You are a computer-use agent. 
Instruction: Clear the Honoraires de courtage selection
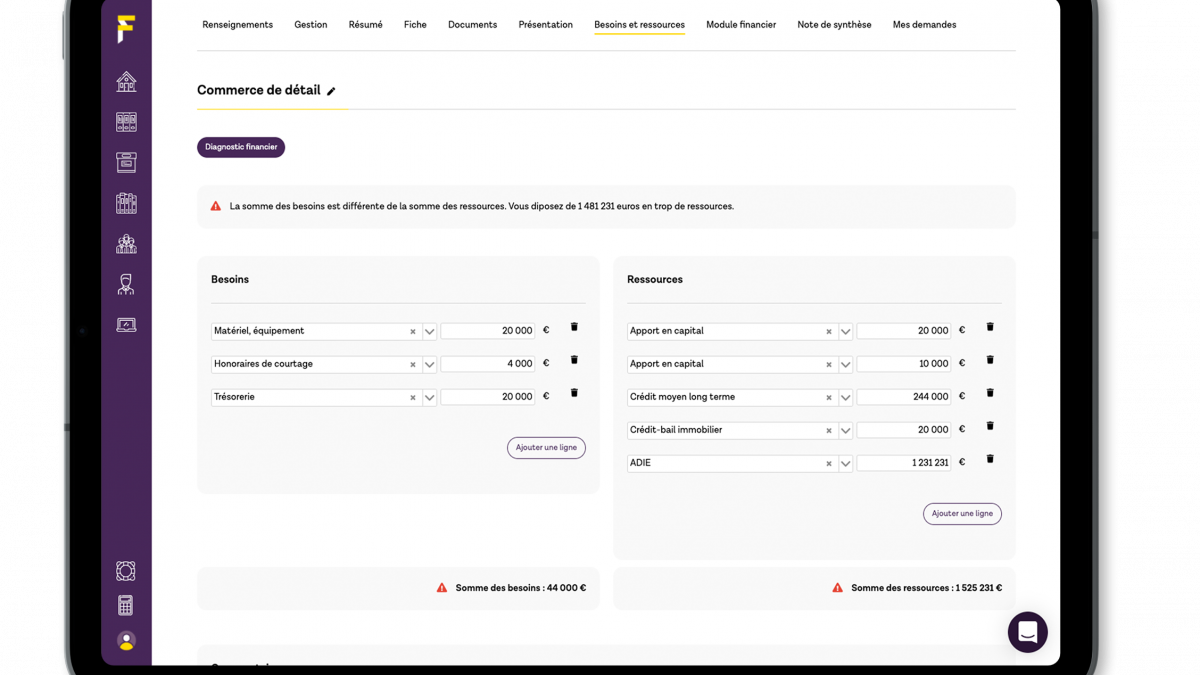413,365
